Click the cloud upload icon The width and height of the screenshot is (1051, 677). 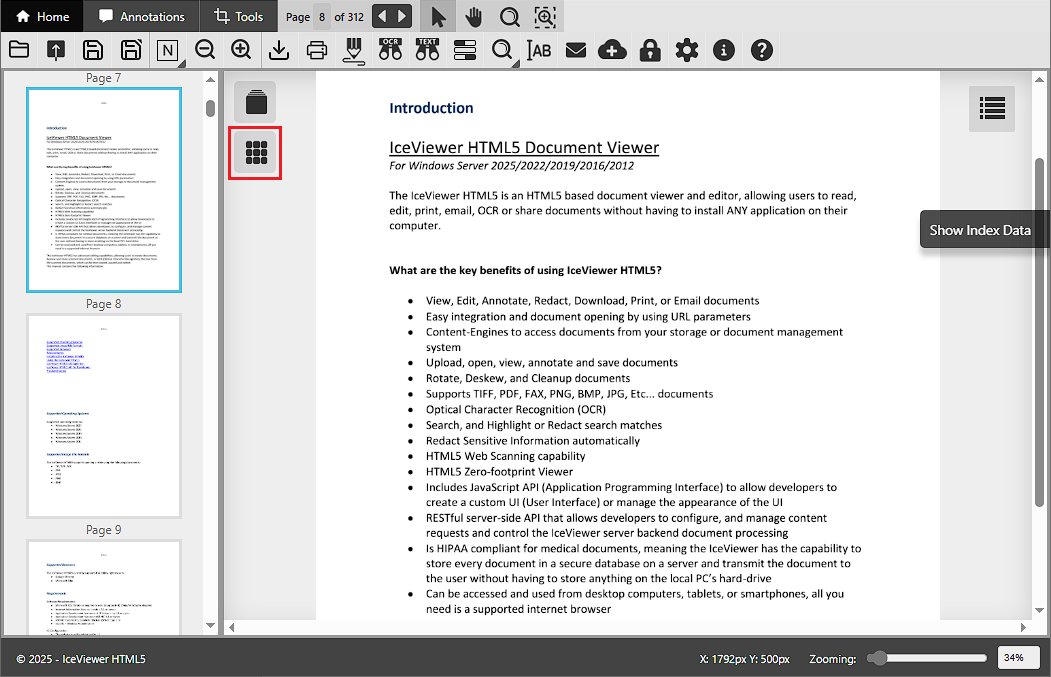coord(612,50)
